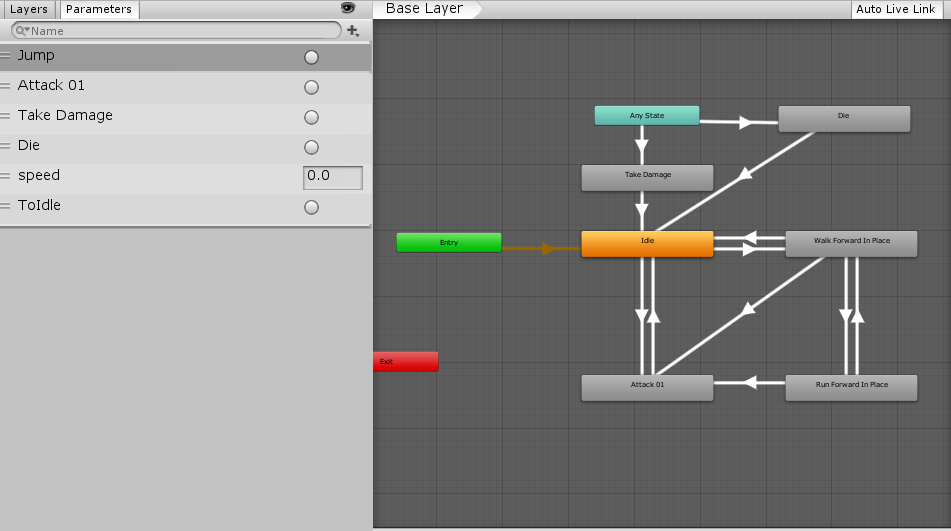This screenshot has height=531, width=951.
Task: Fire the Jump trigger radio button
Action: (311, 57)
